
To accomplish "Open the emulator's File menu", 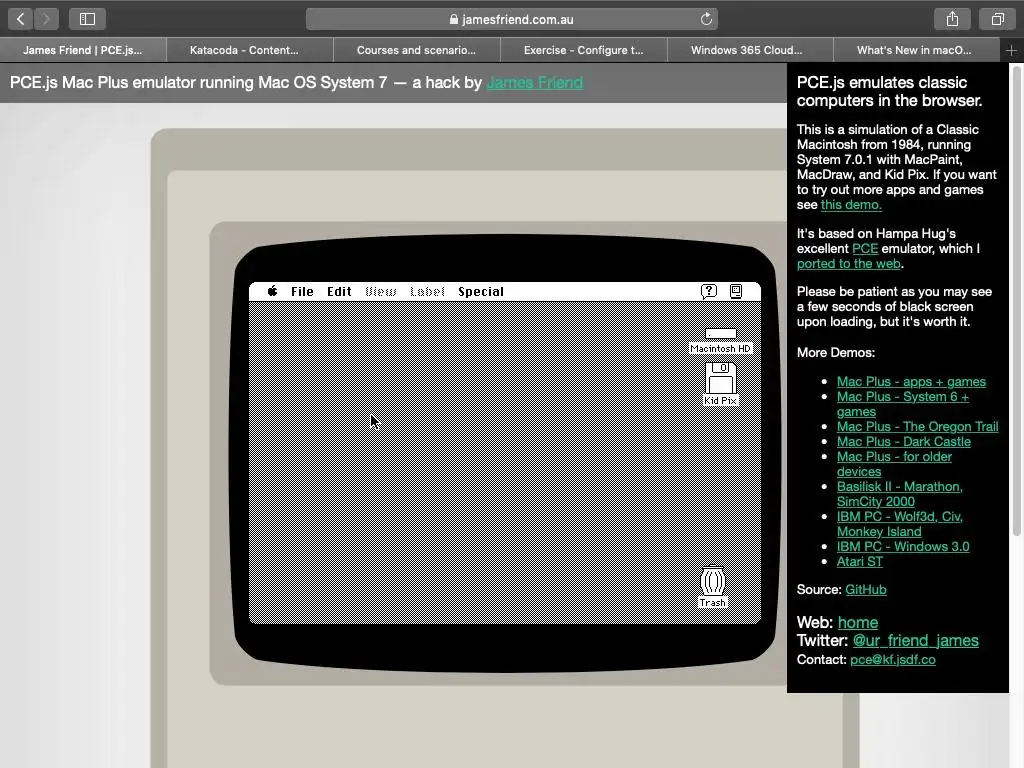I will (302, 292).
